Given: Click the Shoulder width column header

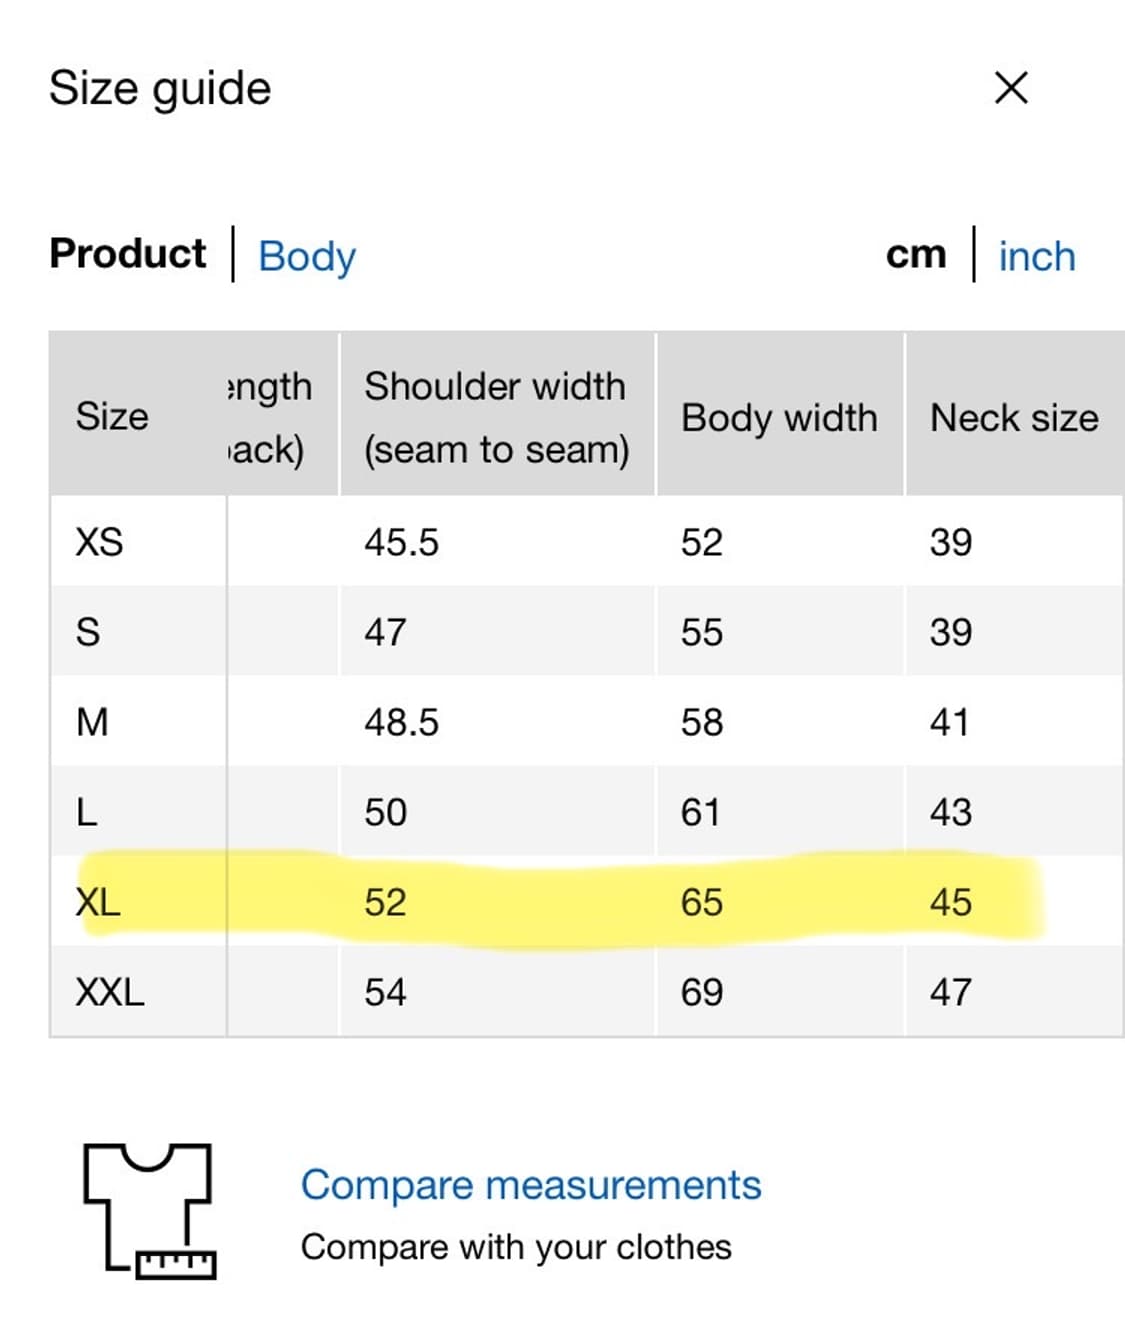Looking at the screenshot, I should [497, 417].
